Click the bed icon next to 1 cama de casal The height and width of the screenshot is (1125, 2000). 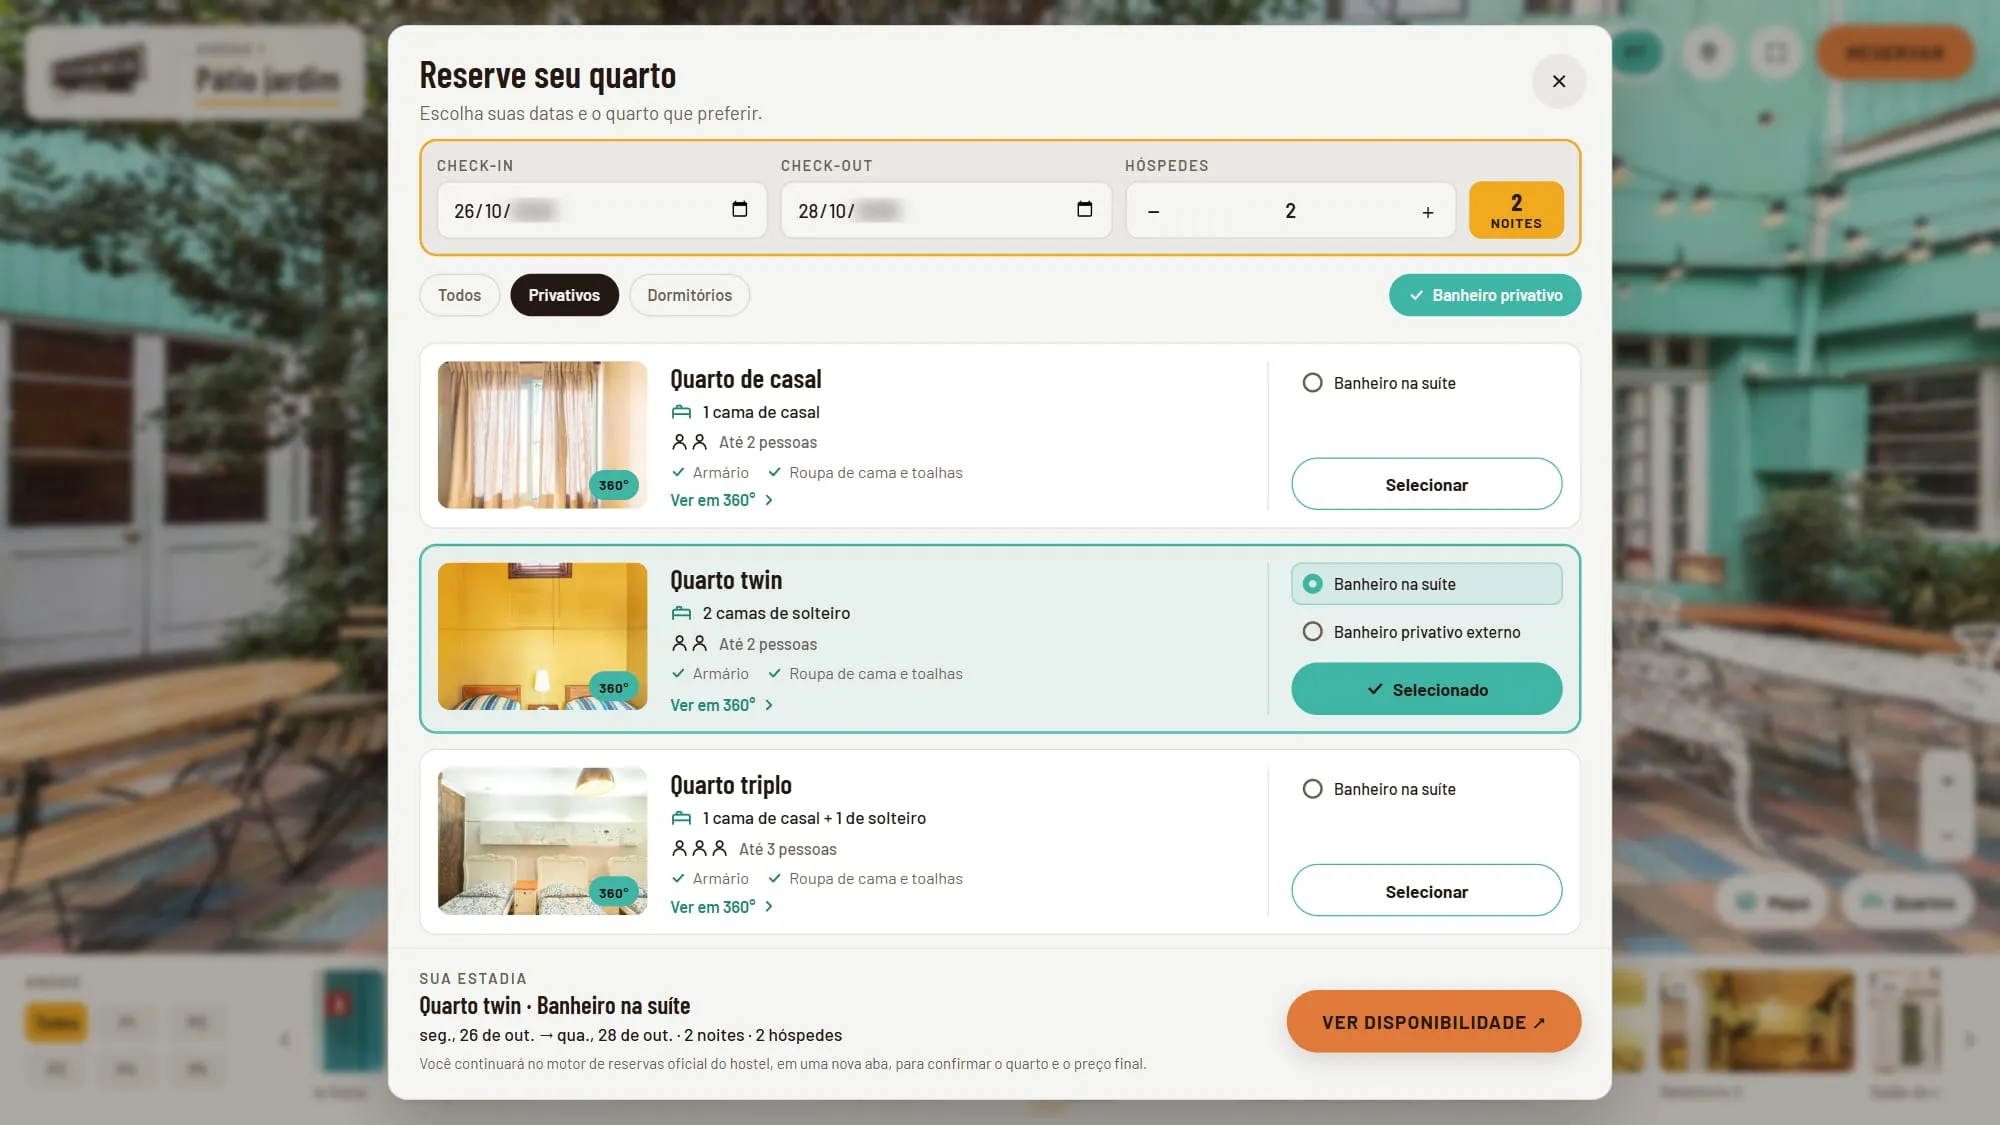681,412
